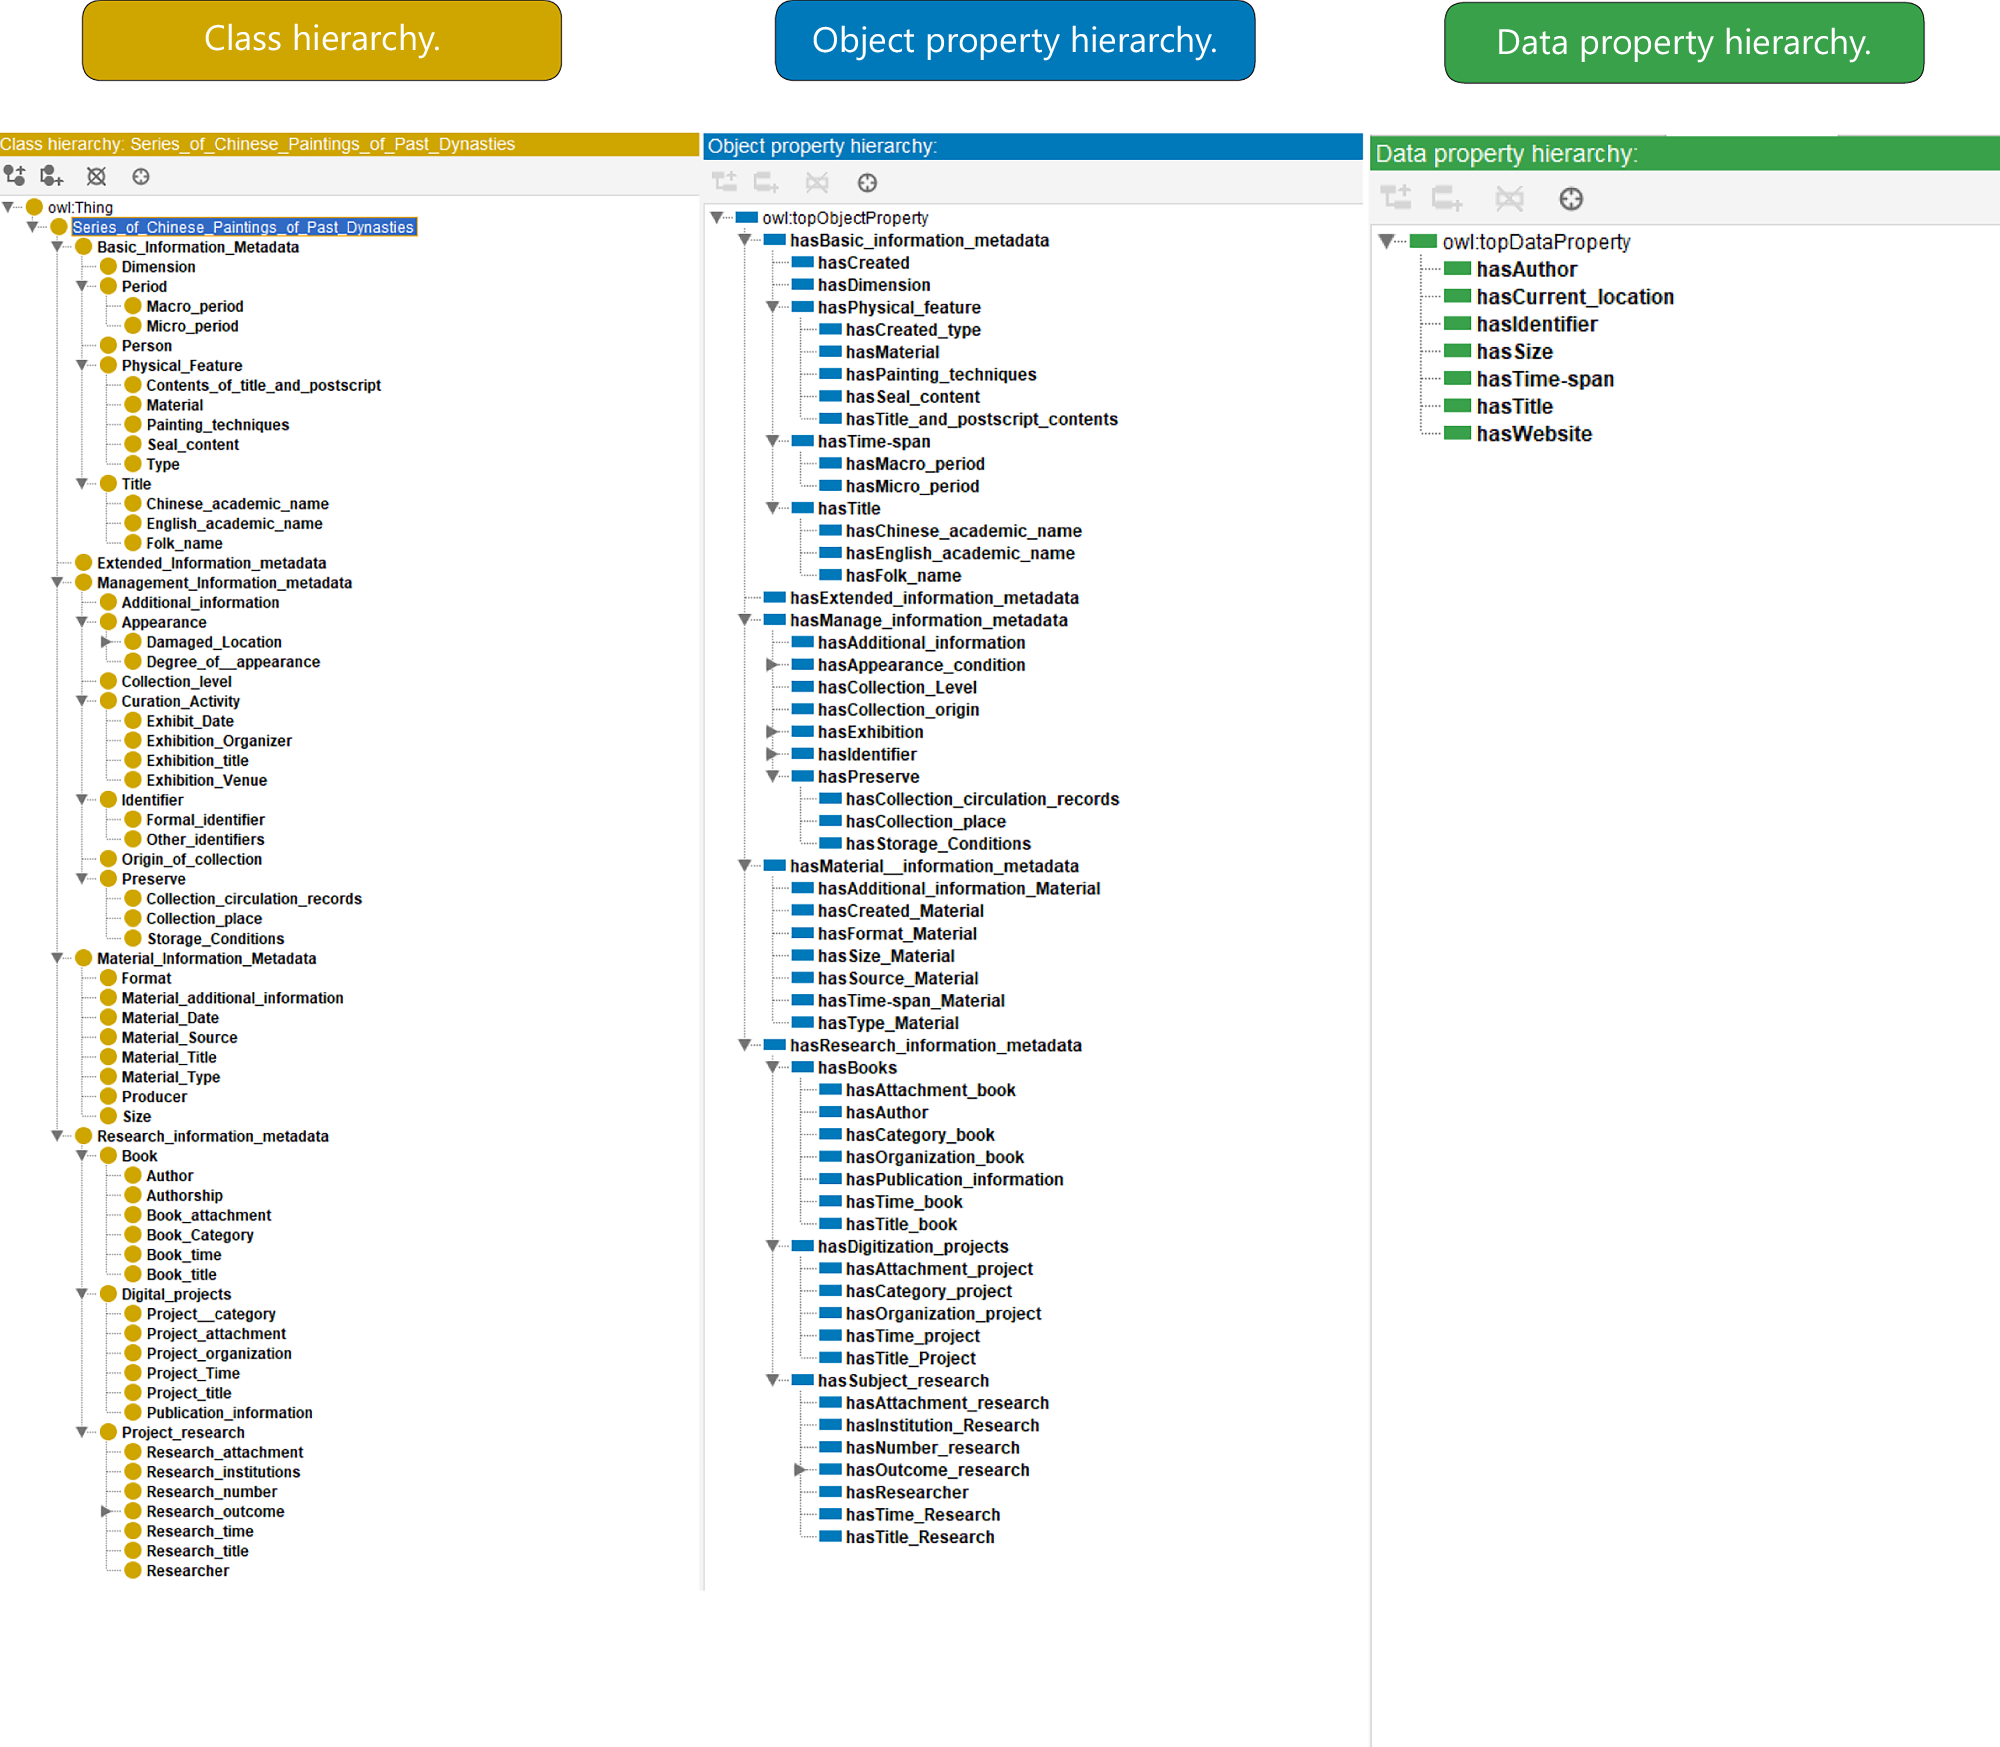Select hasWebsite in data property tree
Screen dimensions: 2000x1747
click(x=1533, y=434)
